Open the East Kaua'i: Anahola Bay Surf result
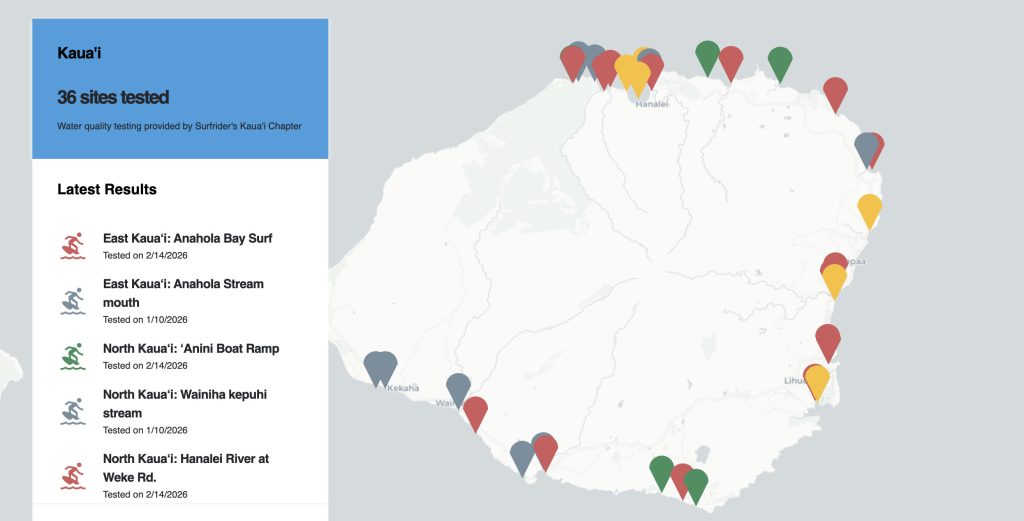 coord(187,239)
